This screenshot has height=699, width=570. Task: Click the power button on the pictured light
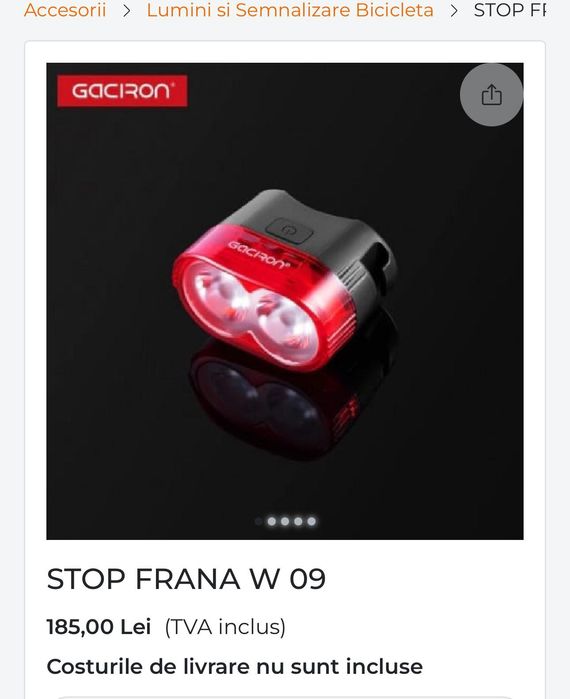(x=289, y=230)
